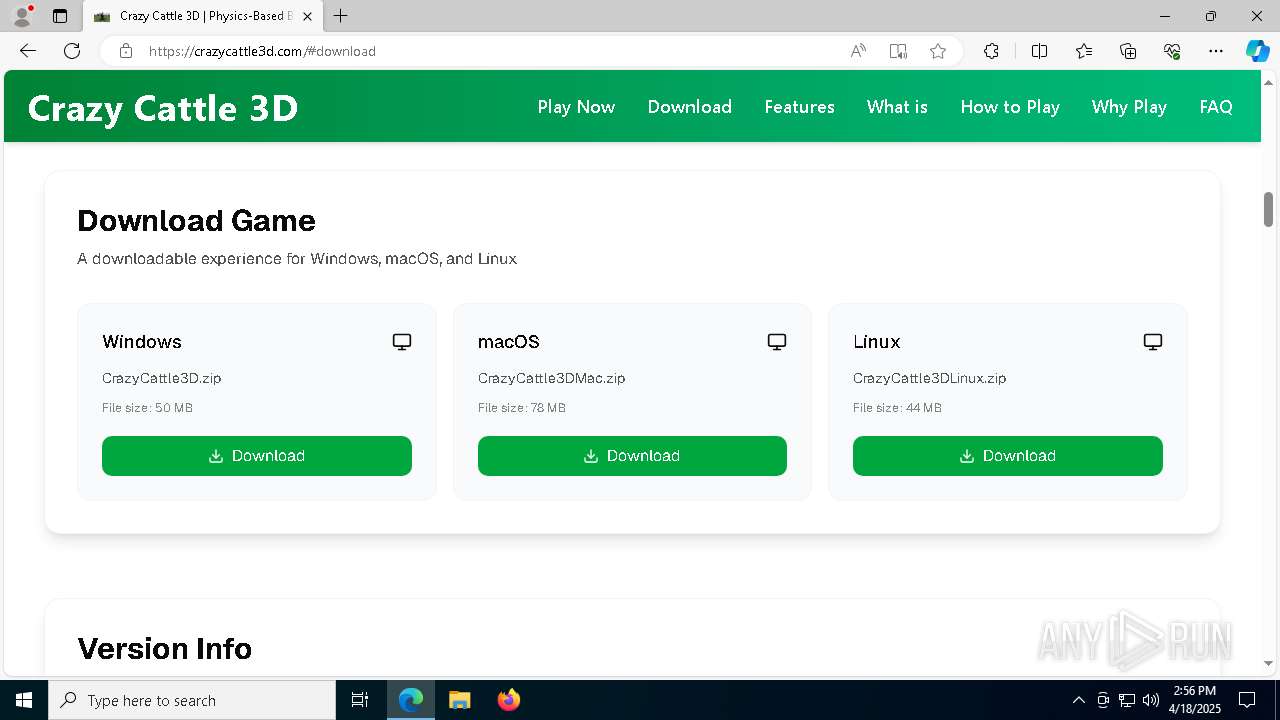Go to Play Now section
The image size is (1280, 720).
point(576,107)
